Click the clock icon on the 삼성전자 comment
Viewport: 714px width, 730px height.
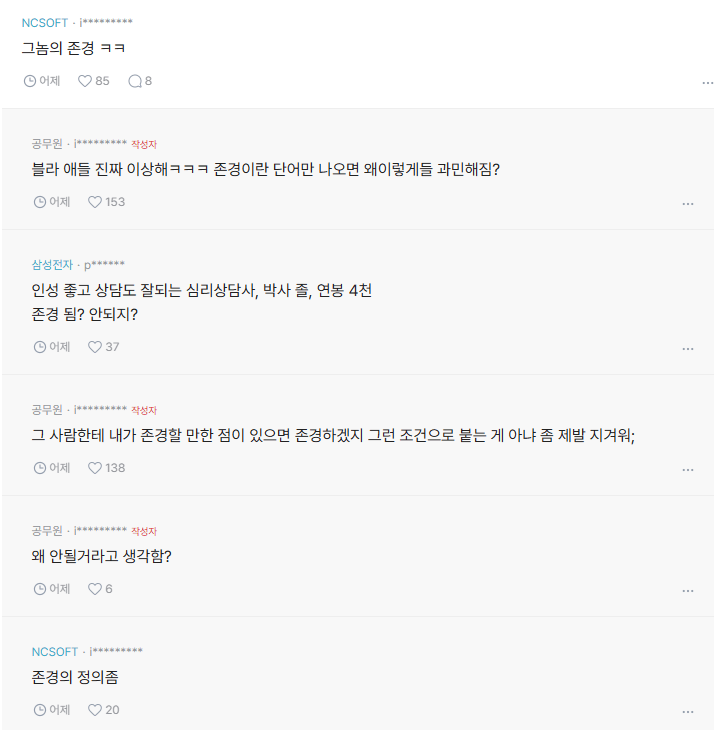pyautogui.click(x=40, y=347)
